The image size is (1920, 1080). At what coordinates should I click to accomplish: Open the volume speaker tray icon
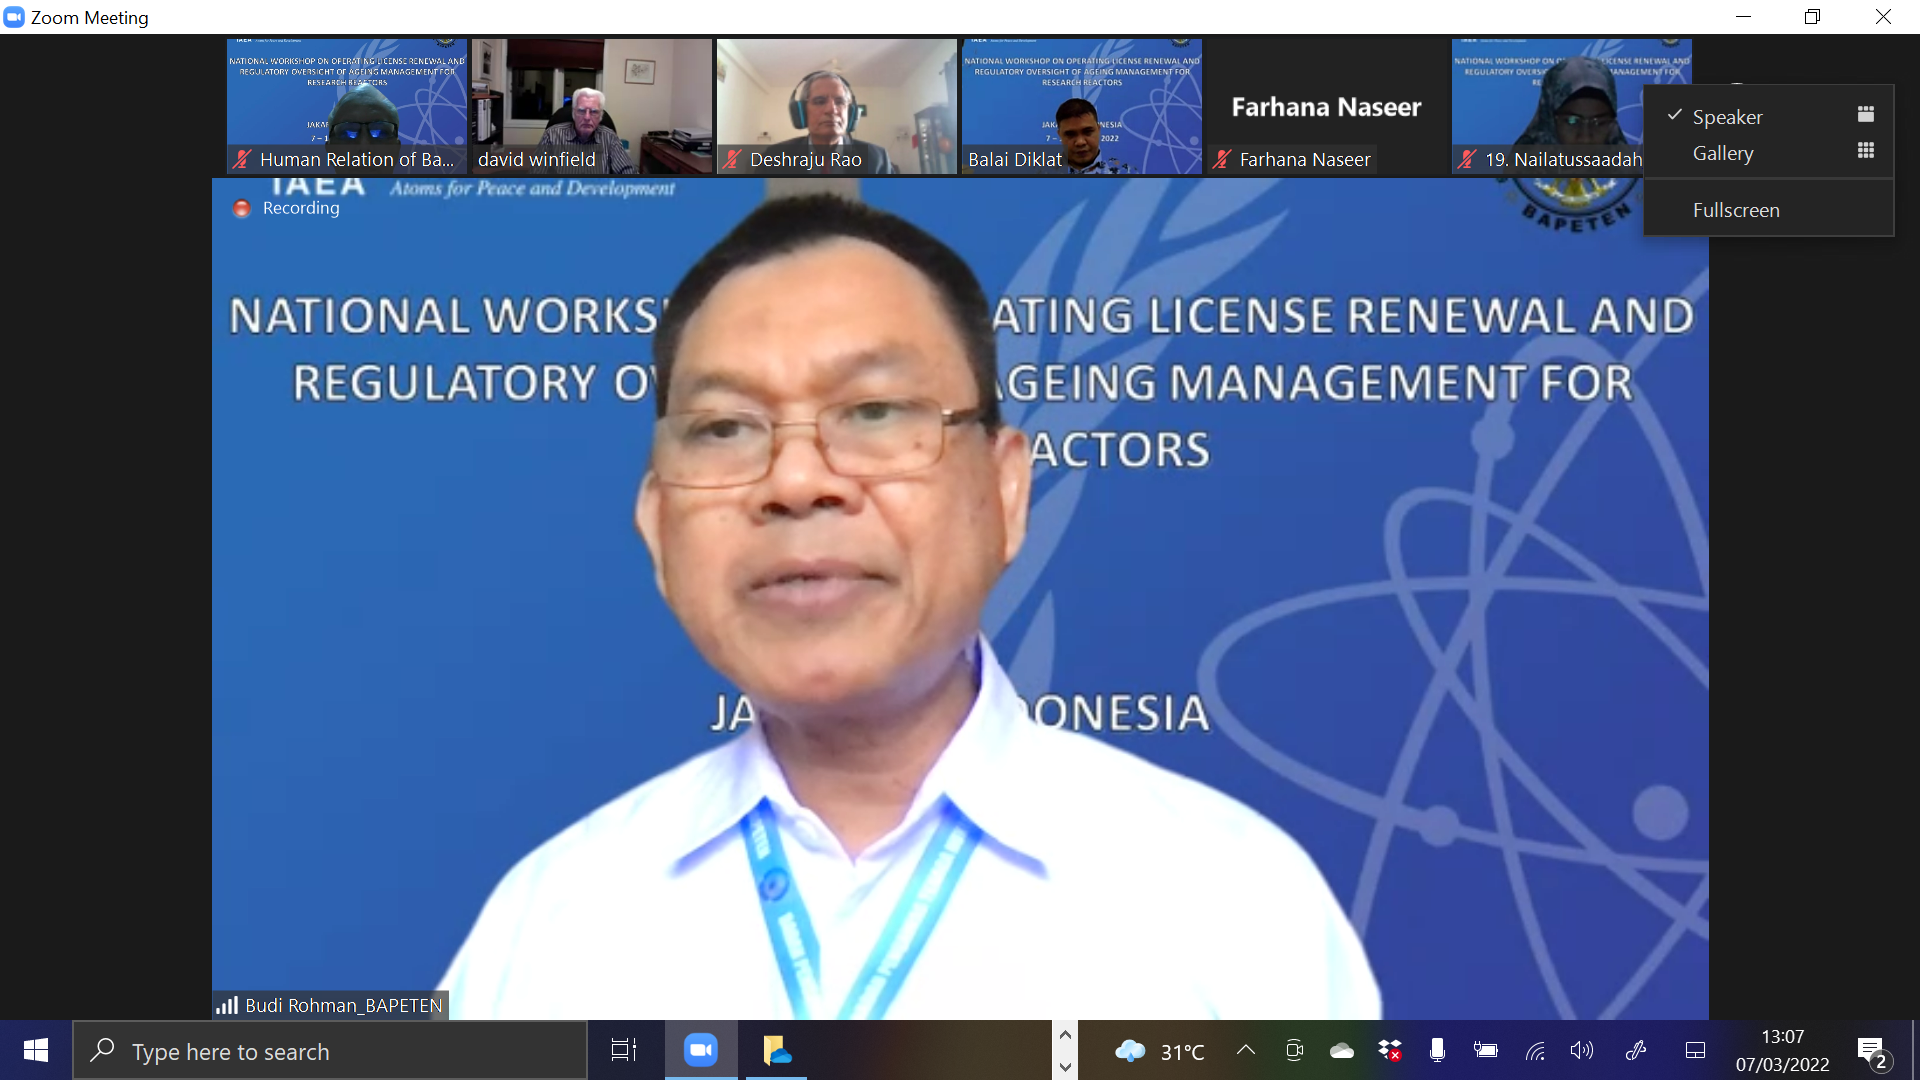(x=1581, y=1050)
